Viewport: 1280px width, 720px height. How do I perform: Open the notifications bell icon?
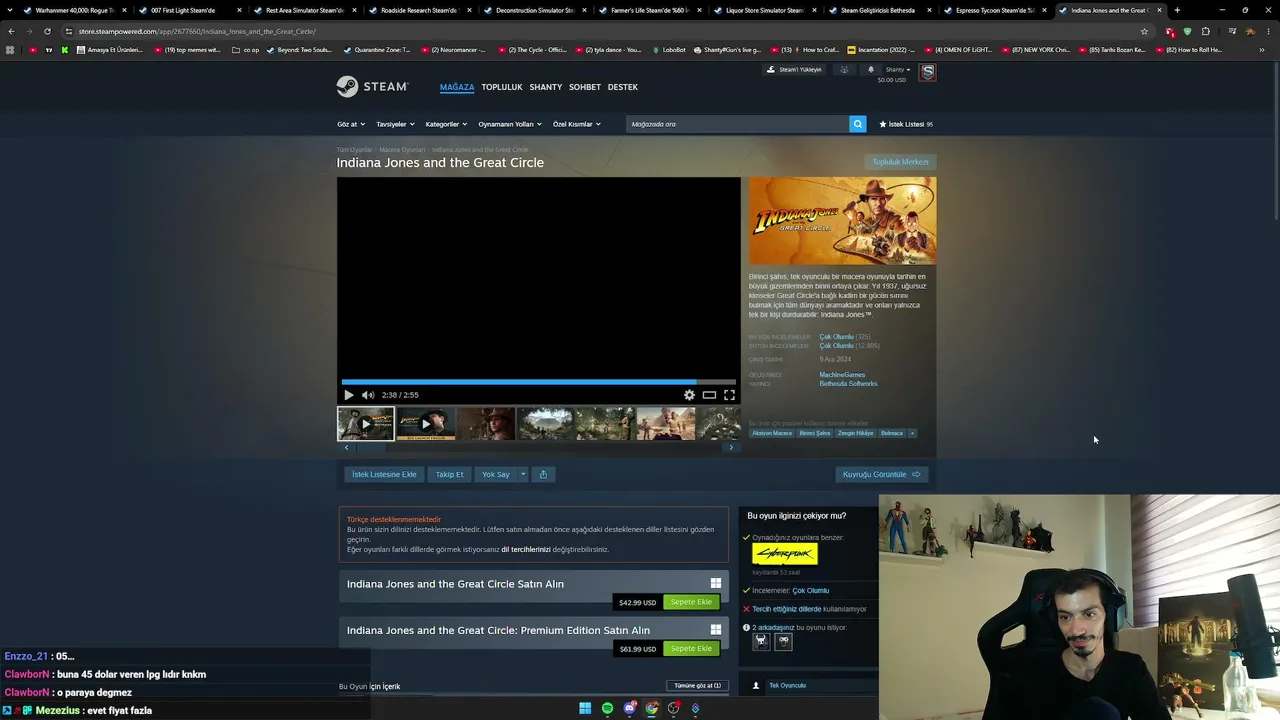(x=870, y=70)
